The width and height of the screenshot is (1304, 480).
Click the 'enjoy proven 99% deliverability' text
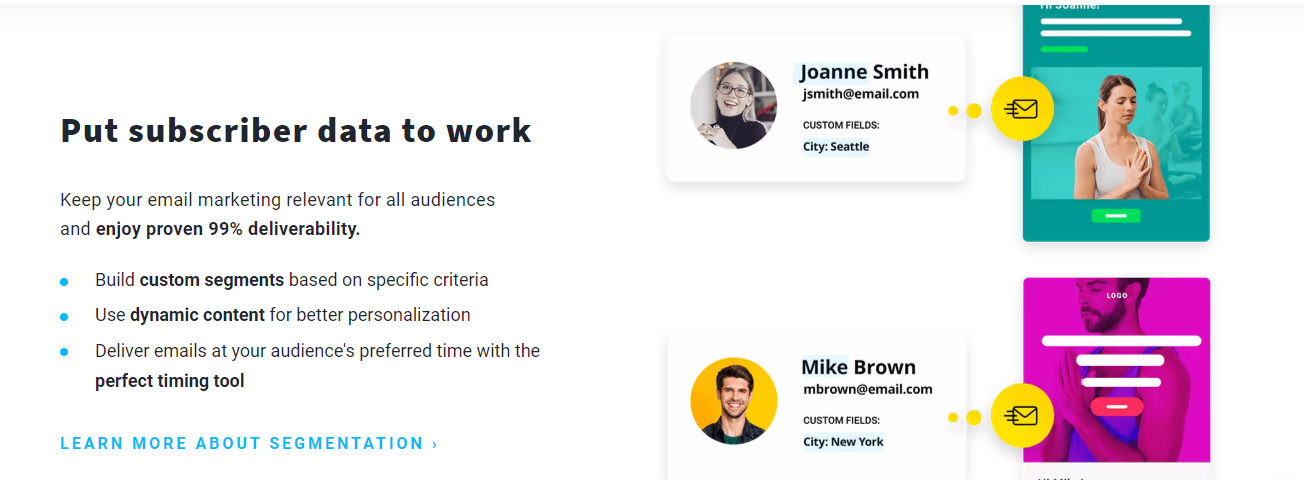tap(228, 229)
